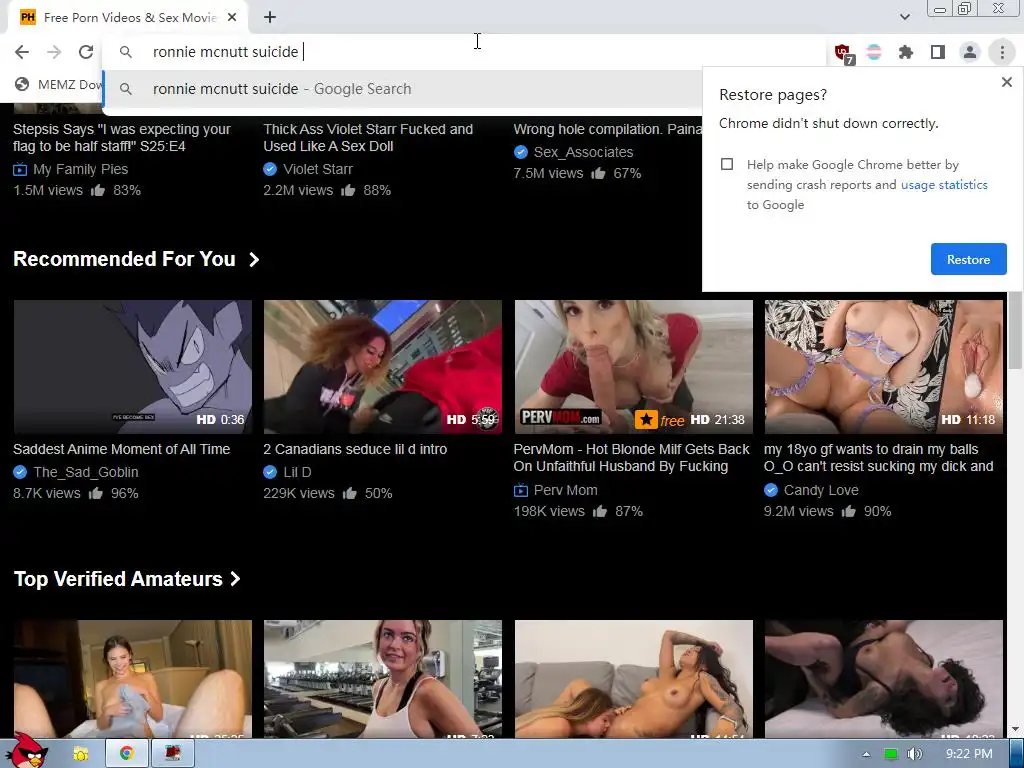Open the taskbar file explorer icon

[81, 754]
